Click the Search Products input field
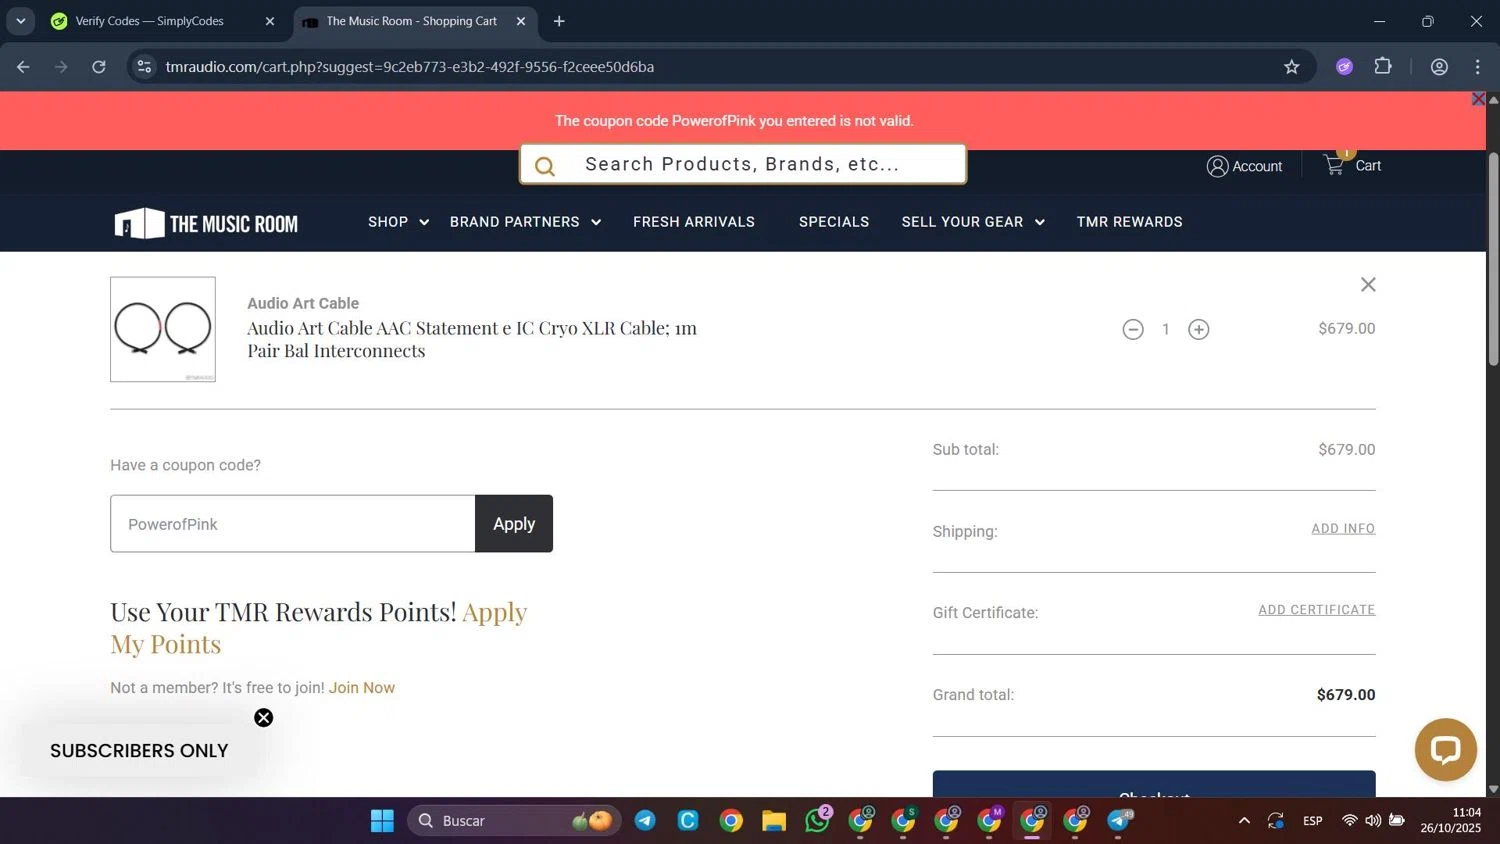The height and width of the screenshot is (844, 1500). [x=742, y=164]
